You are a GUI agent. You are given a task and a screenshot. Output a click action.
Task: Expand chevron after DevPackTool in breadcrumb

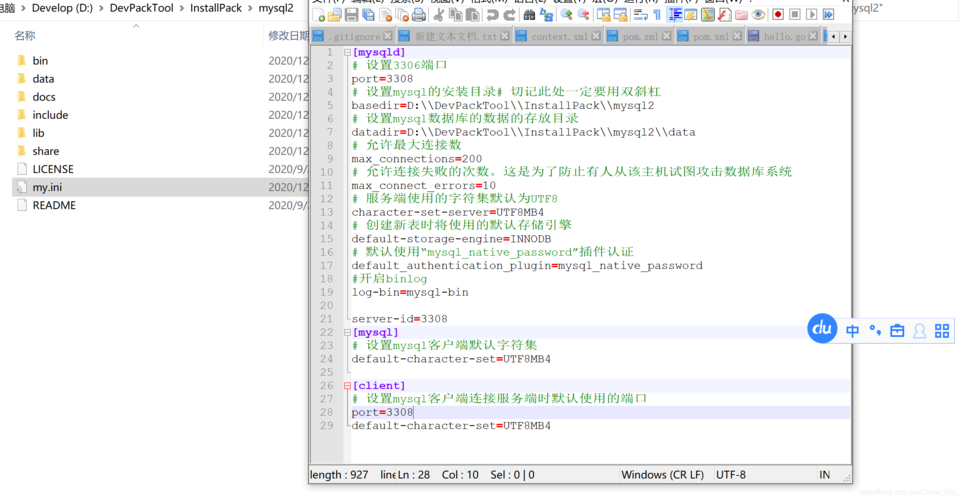point(182,8)
